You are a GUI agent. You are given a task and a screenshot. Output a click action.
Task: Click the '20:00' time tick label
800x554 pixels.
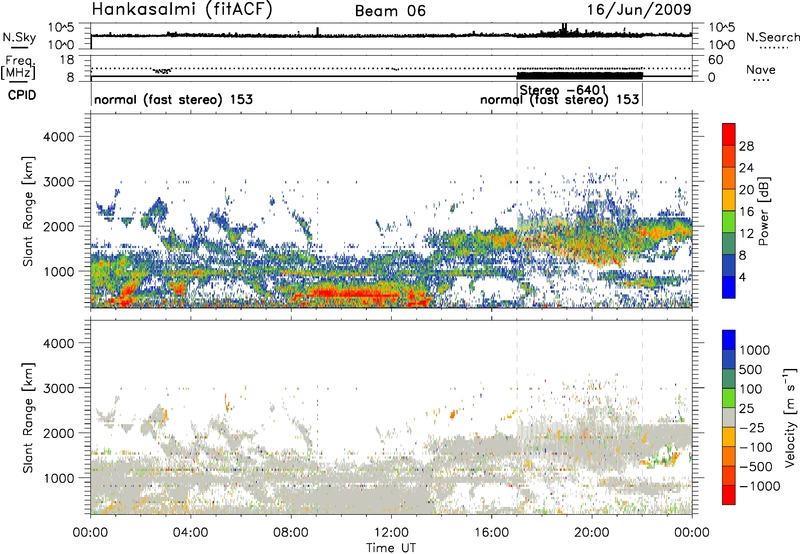(592, 533)
